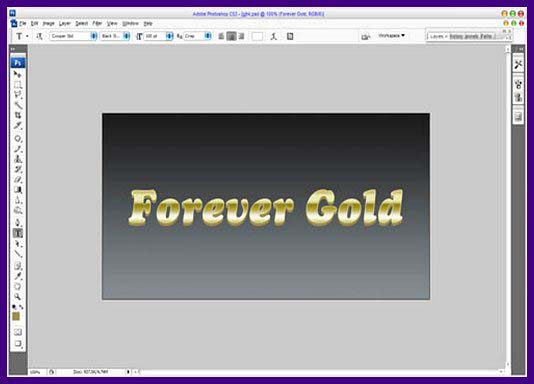The height and width of the screenshot is (384, 534).
Task: Open the Workspace dropdown
Action: click(392, 35)
